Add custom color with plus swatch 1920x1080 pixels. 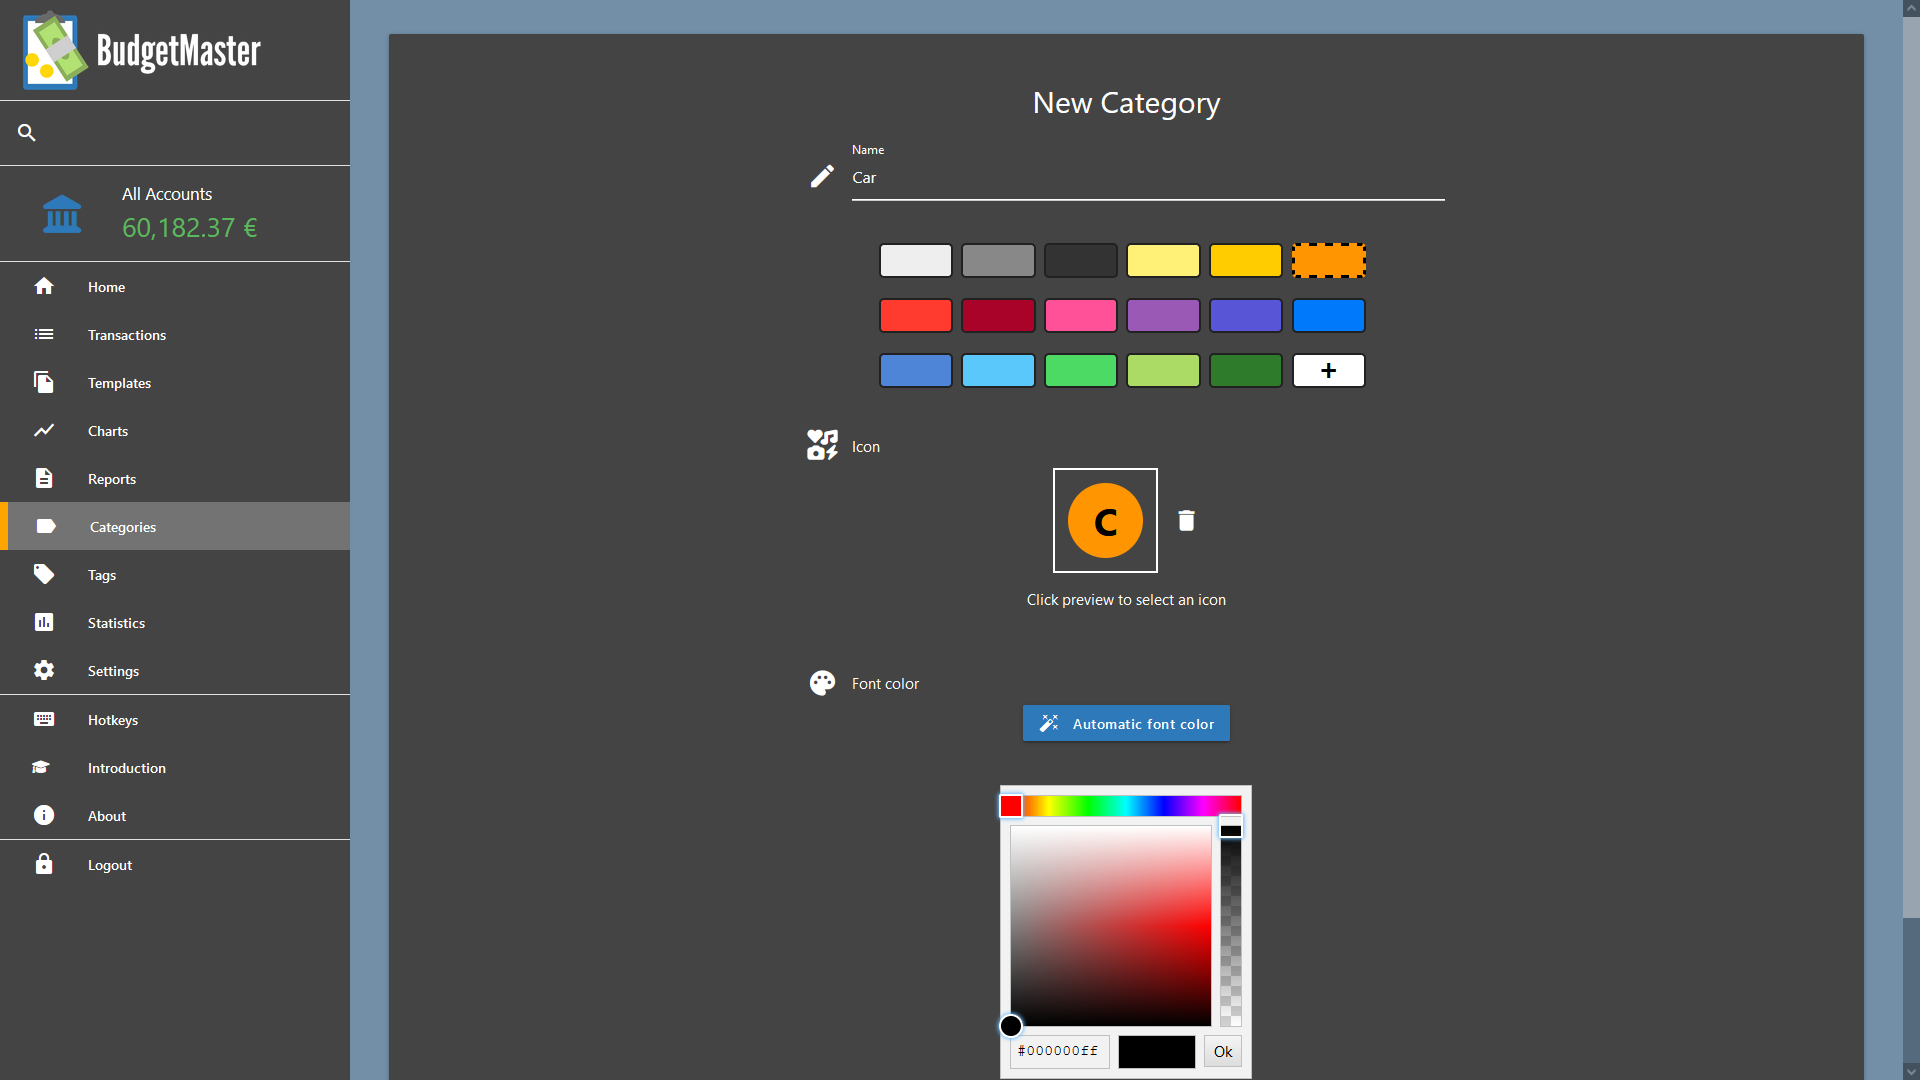click(x=1328, y=370)
